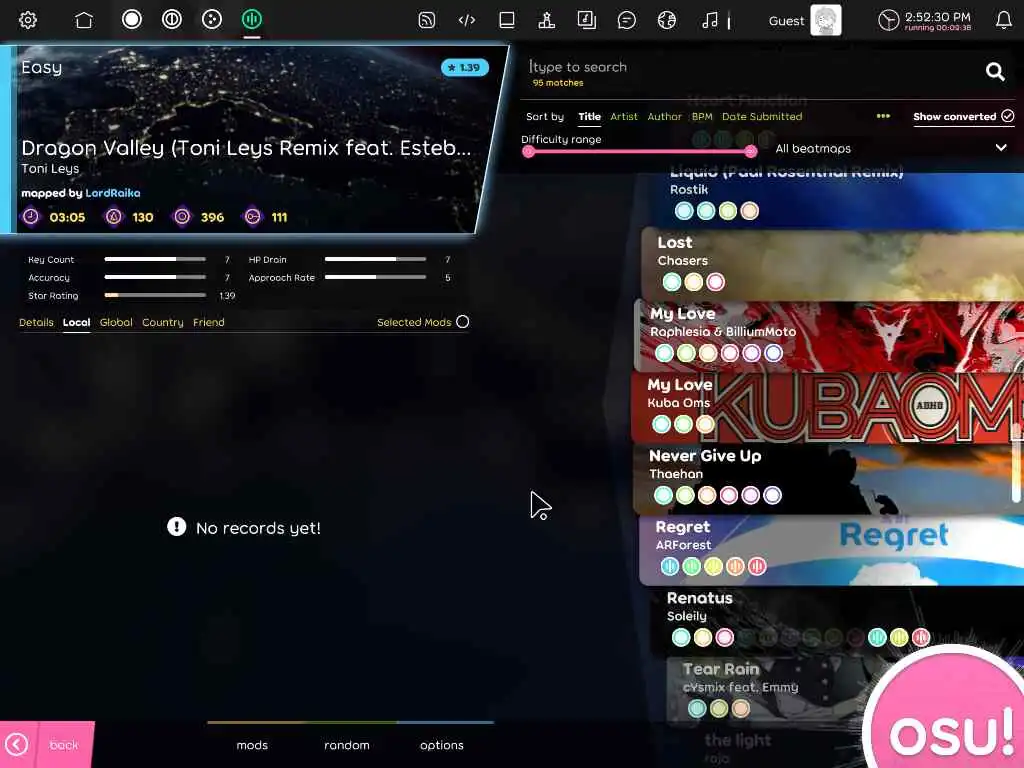Image resolution: width=1024 pixels, height=768 pixels.
Task: Open the changelog code icon
Action: coord(466,20)
